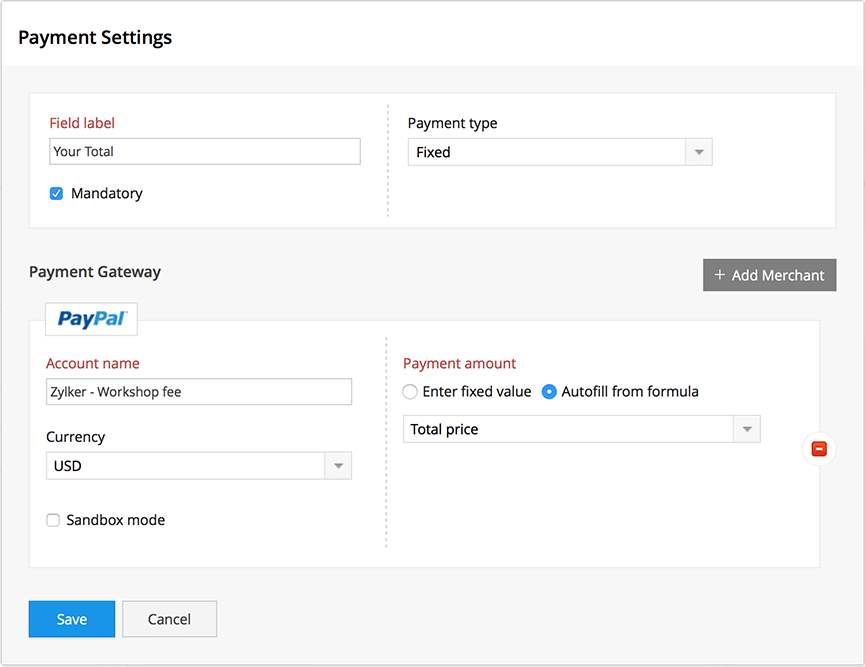Image resolution: width=865 pixels, height=667 pixels.
Task: Click the PayPal logo tab
Action: [x=91, y=319]
